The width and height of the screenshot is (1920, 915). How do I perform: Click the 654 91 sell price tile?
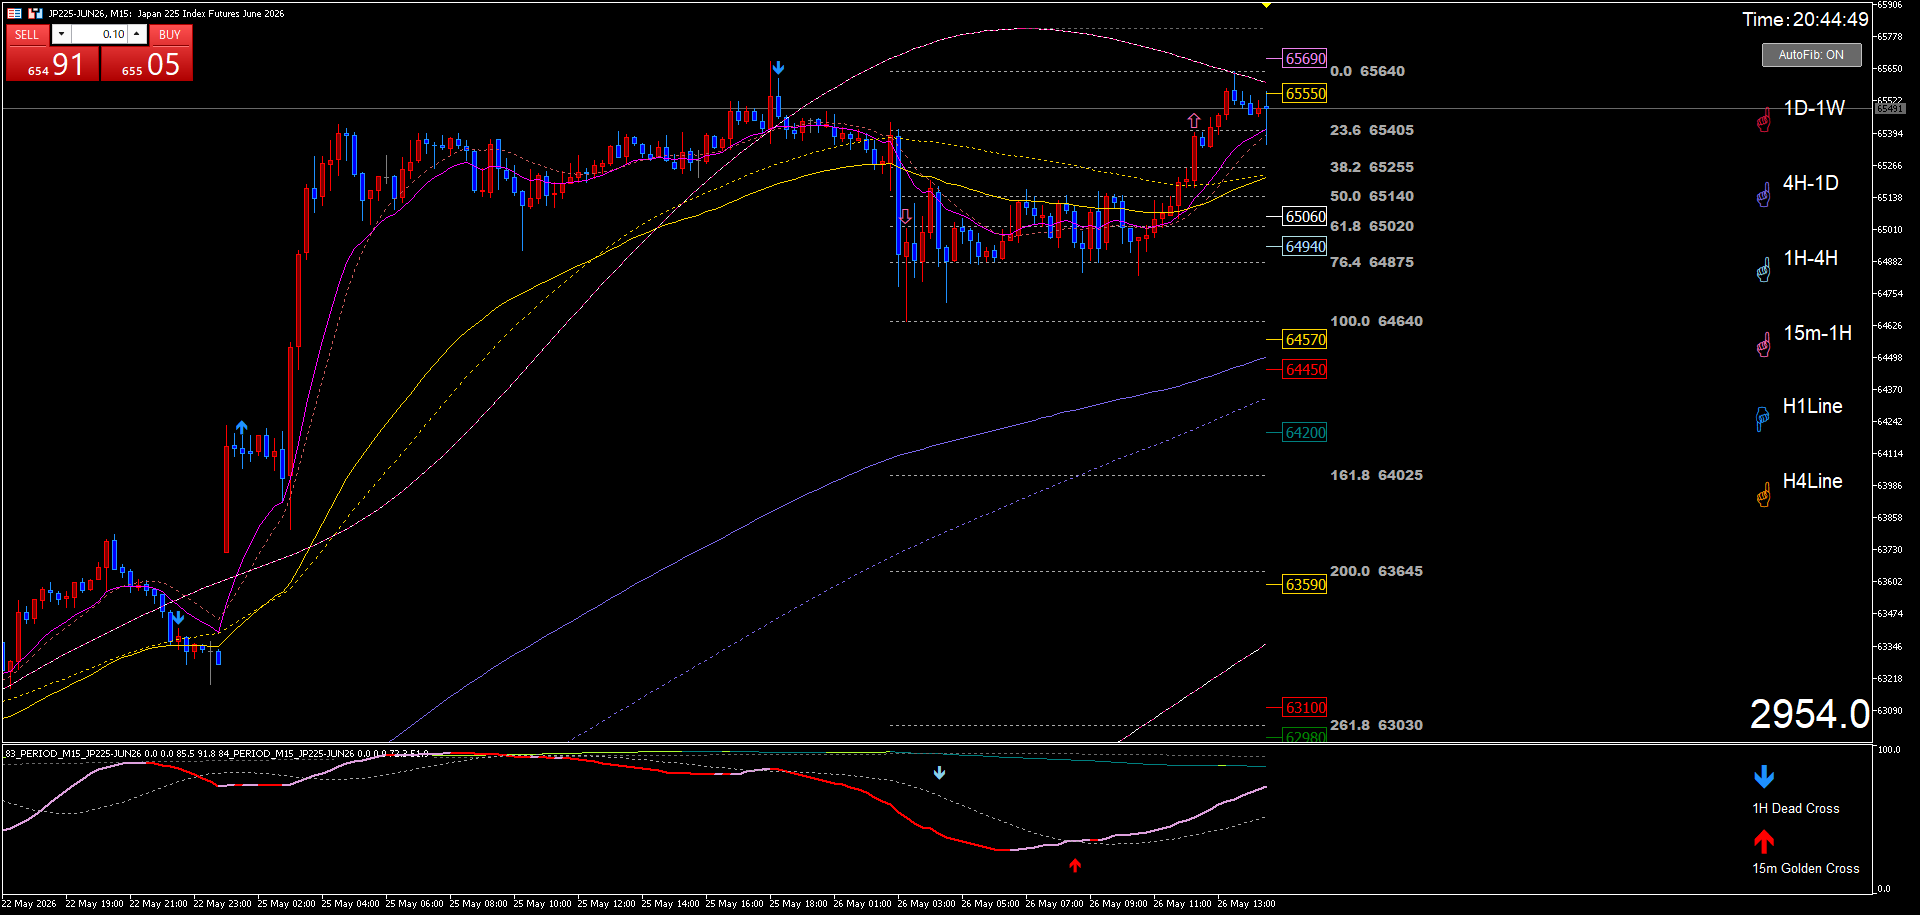tap(53, 64)
